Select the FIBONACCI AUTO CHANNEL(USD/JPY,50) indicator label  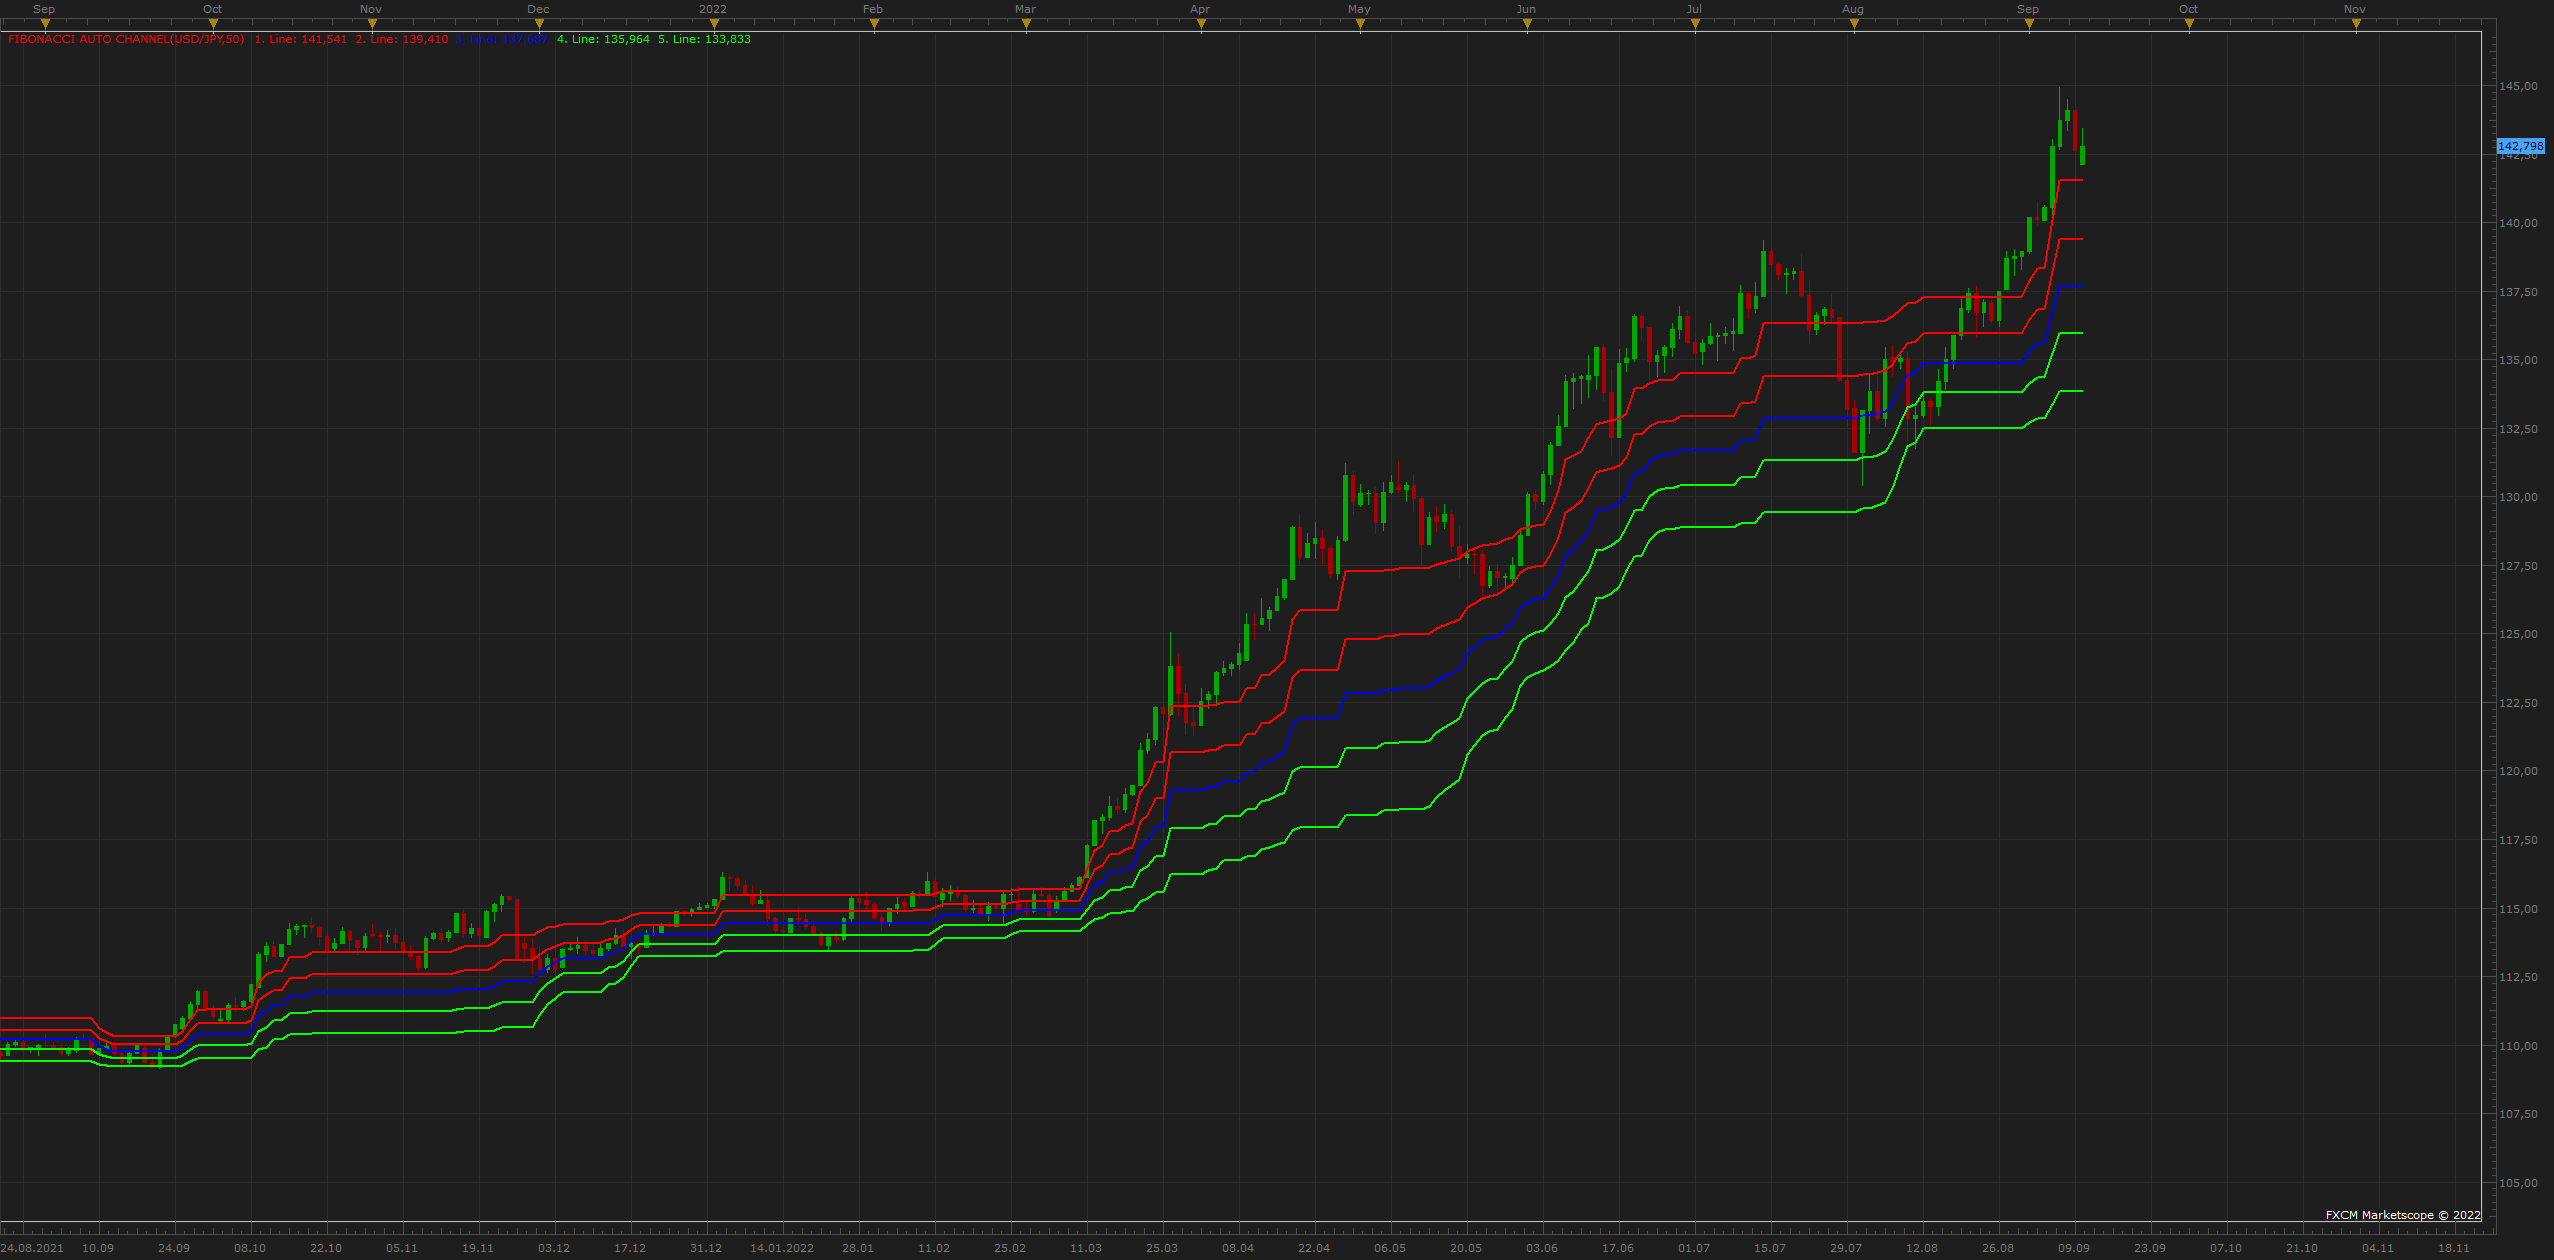pyautogui.click(x=126, y=40)
